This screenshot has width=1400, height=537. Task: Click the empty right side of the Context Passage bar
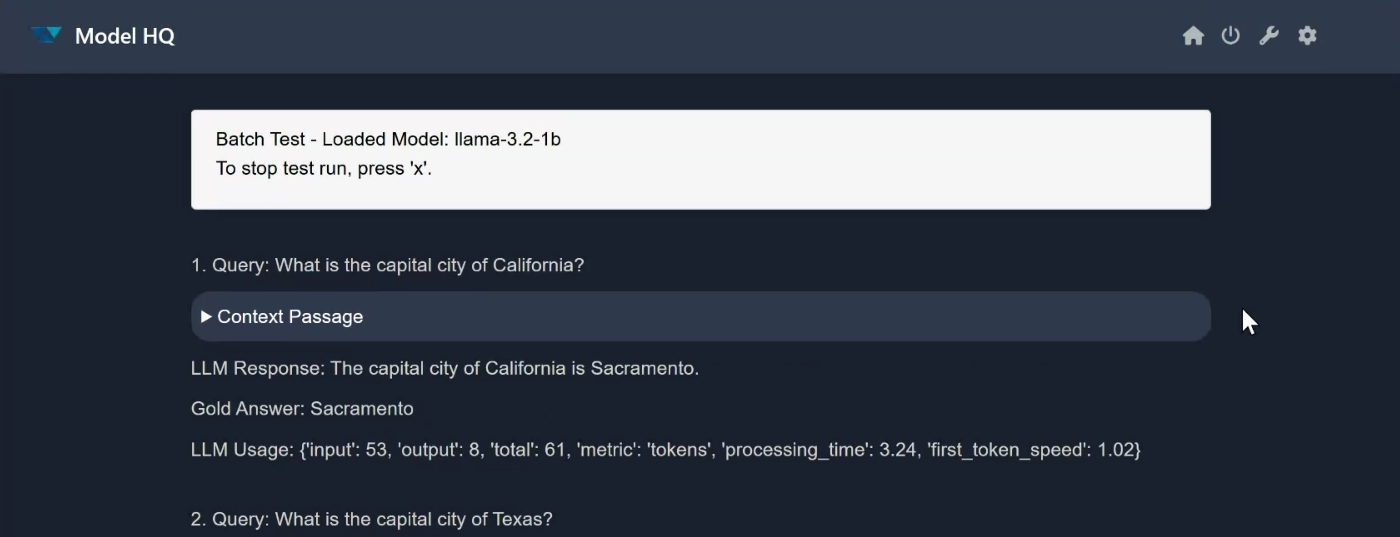[x=900, y=317]
